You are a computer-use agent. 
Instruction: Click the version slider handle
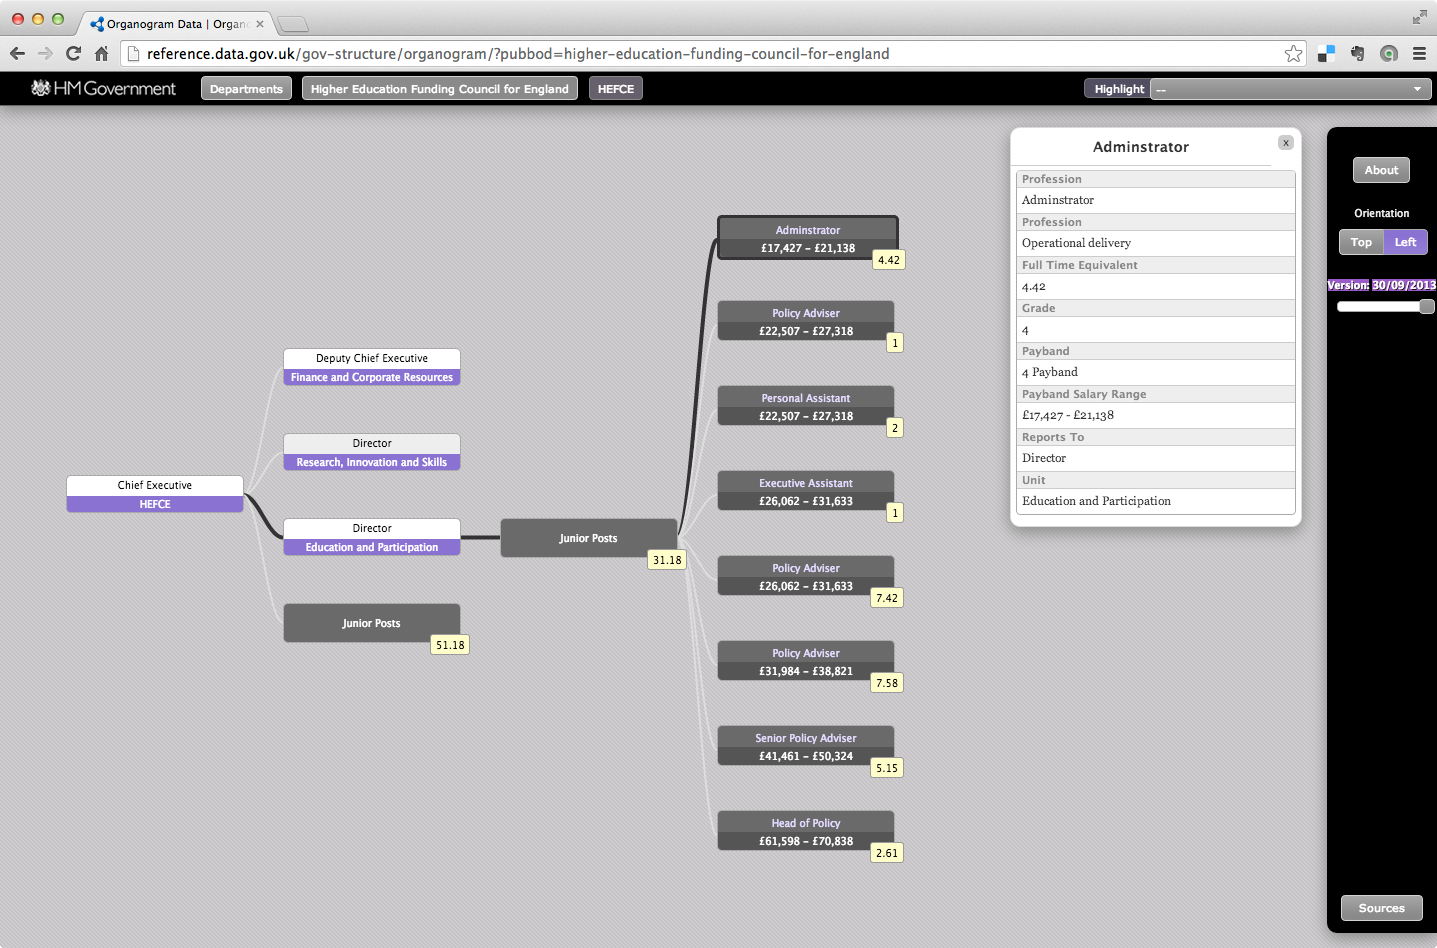[1427, 306]
